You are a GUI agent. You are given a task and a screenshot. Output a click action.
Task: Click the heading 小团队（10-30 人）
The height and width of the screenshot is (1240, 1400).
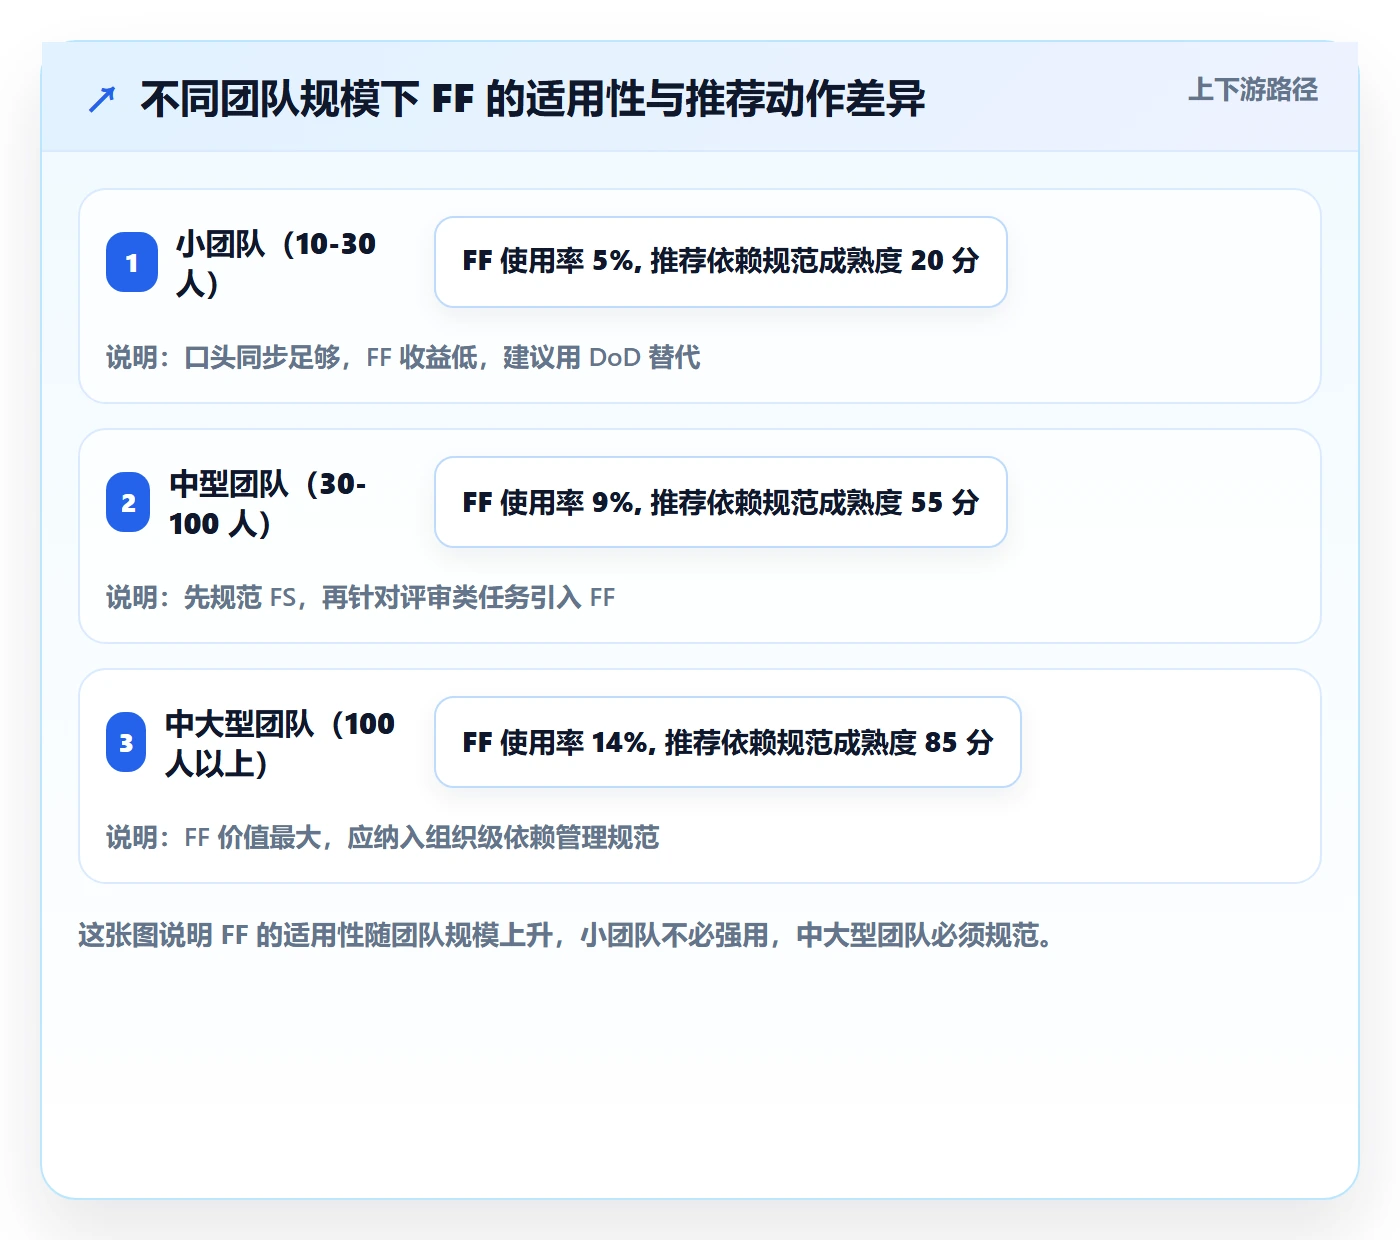coord(276,263)
